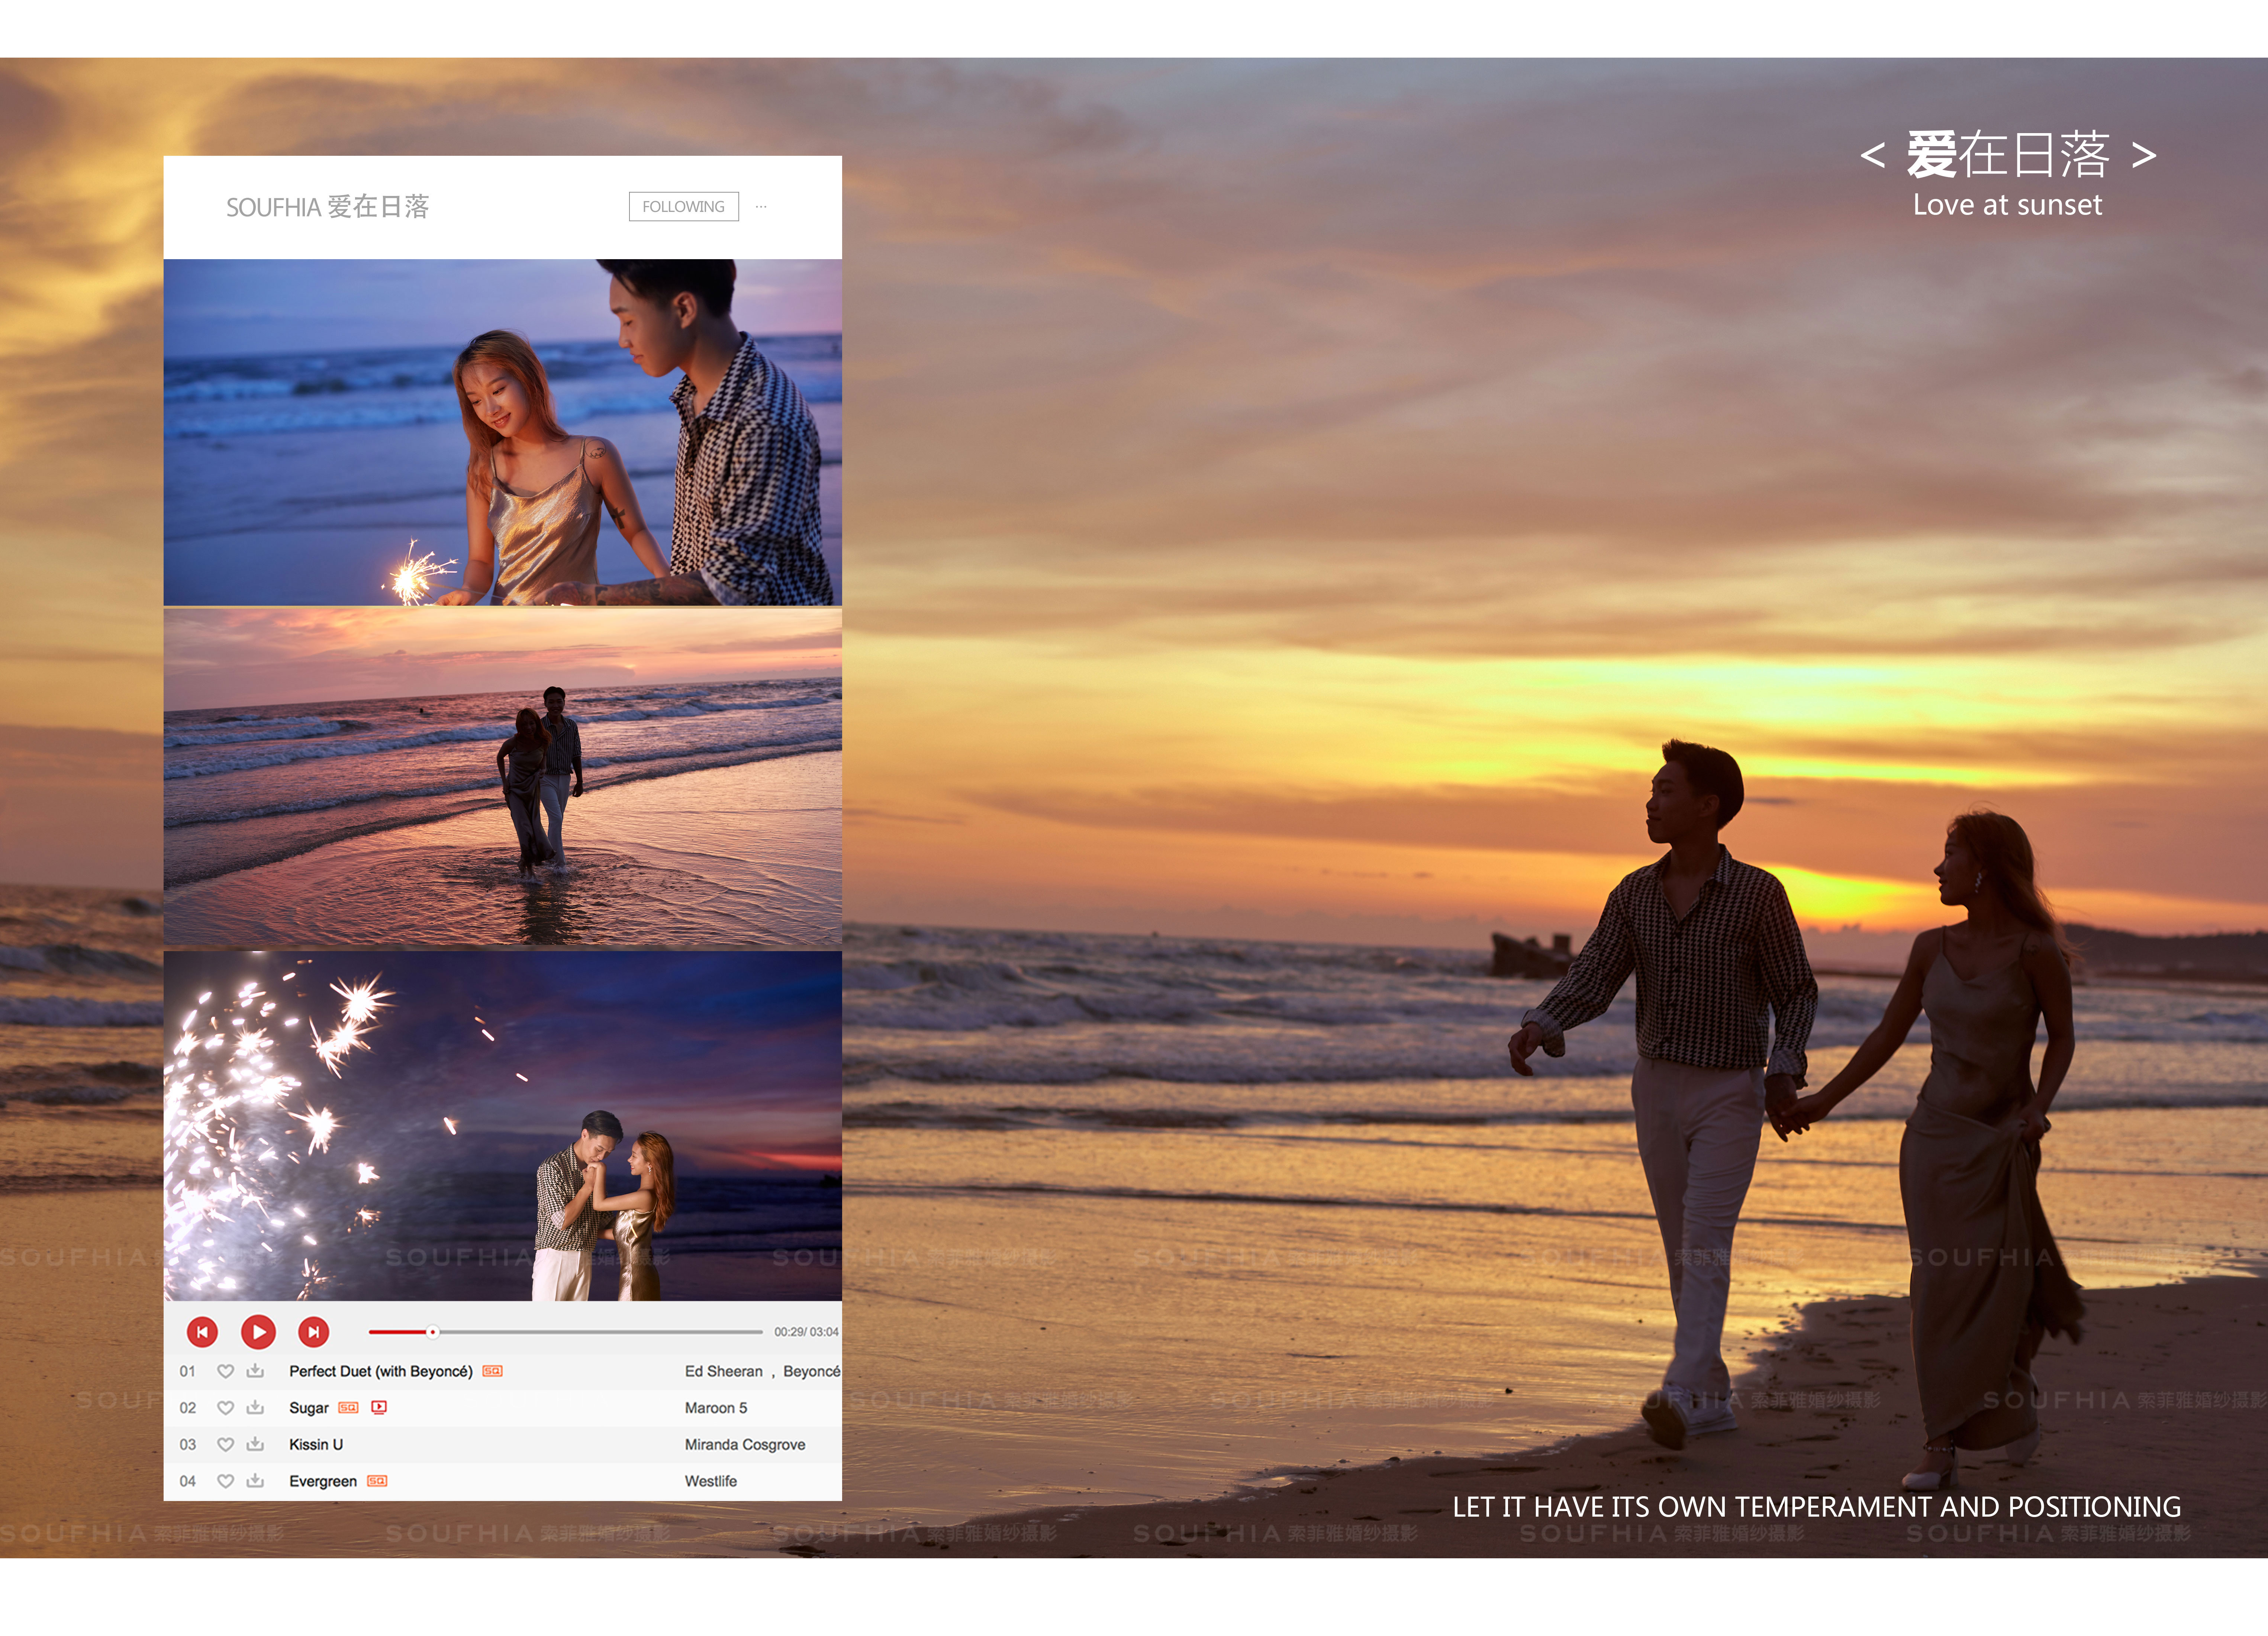Select the song title Sugar
2268x1636 pixels.
(309, 1409)
